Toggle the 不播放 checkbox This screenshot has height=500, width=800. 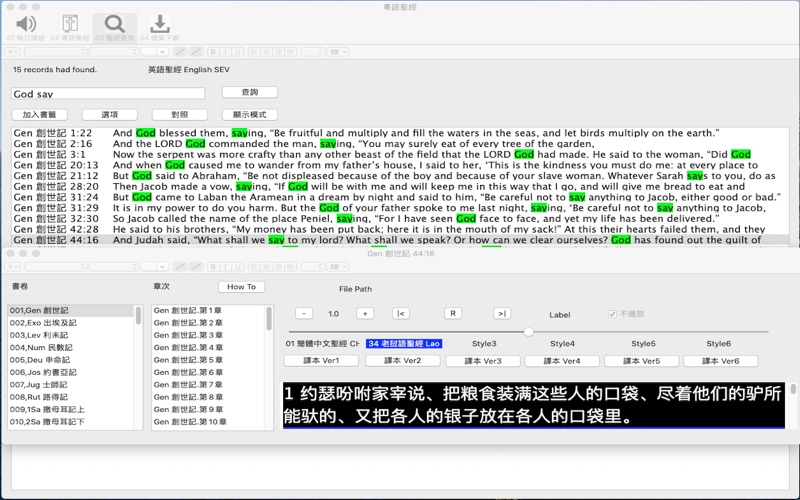click(613, 314)
